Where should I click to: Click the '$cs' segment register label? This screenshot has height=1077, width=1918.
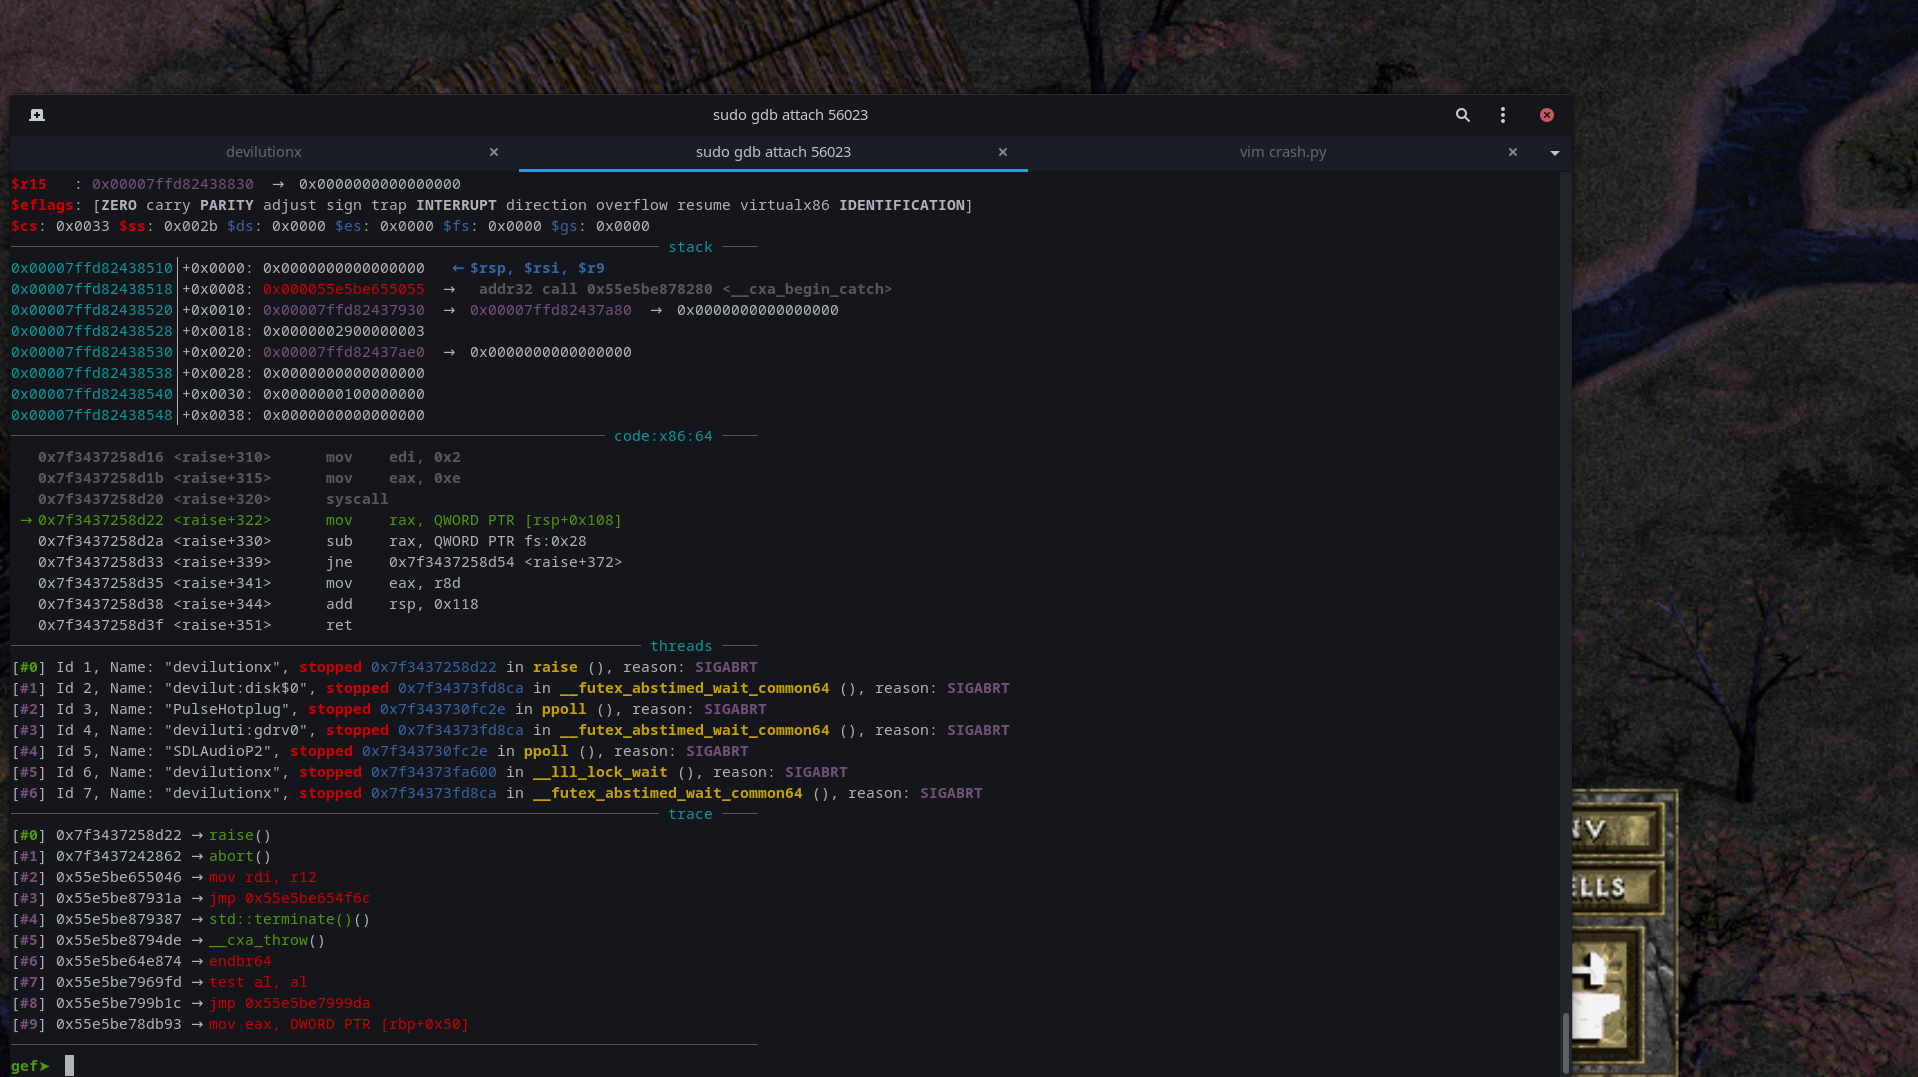(x=24, y=226)
